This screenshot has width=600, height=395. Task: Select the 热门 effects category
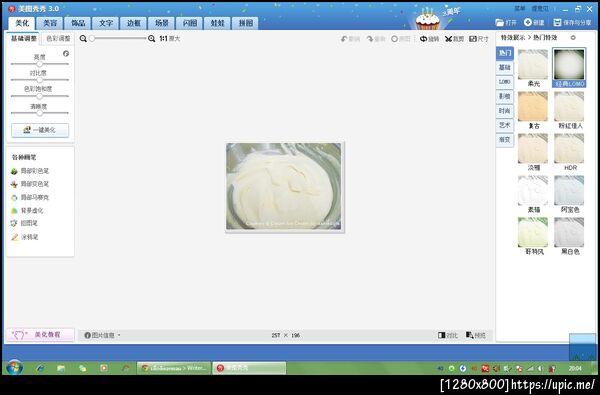pyautogui.click(x=505, y=53)
